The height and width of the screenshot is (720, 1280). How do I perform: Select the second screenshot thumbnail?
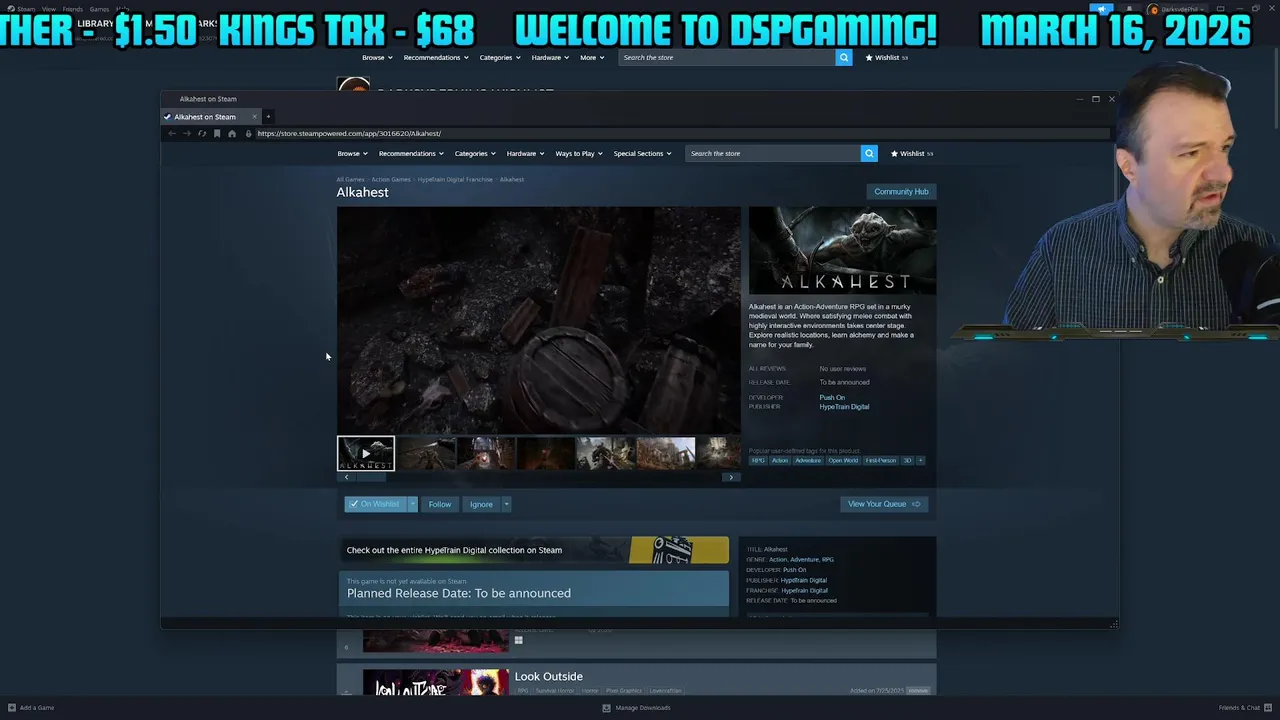[426, 453]
